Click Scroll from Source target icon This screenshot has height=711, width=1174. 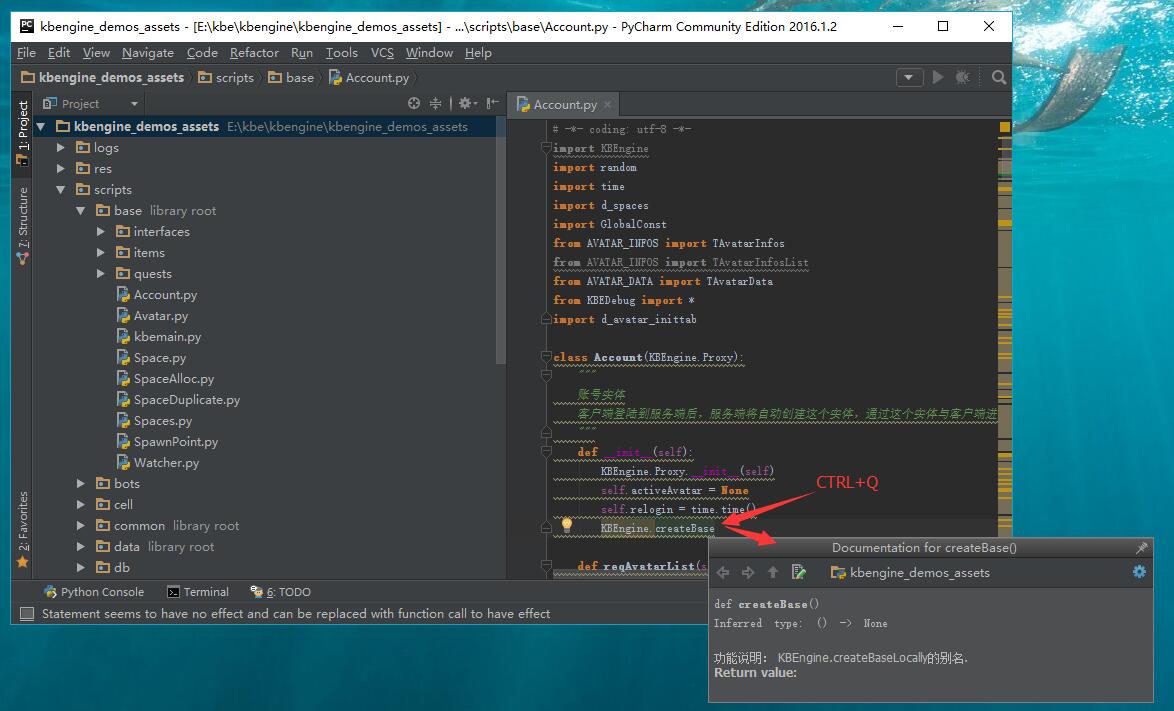click(414, 103)
